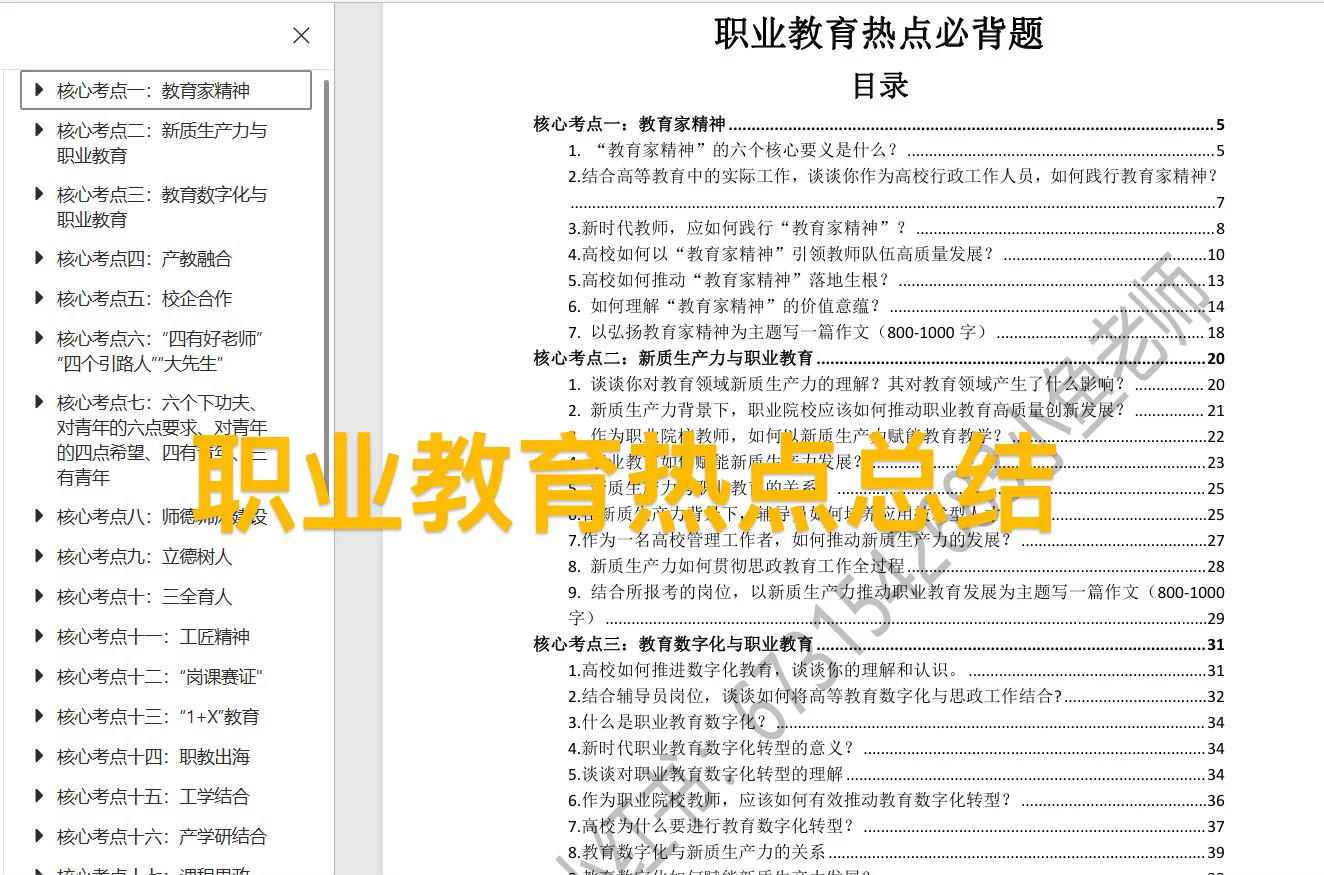Expand 核心考点十一：工匠精神 bookmark arrow
Image resolution: width=1324 pixels, height=875 pixels.
tap(39, 636)
